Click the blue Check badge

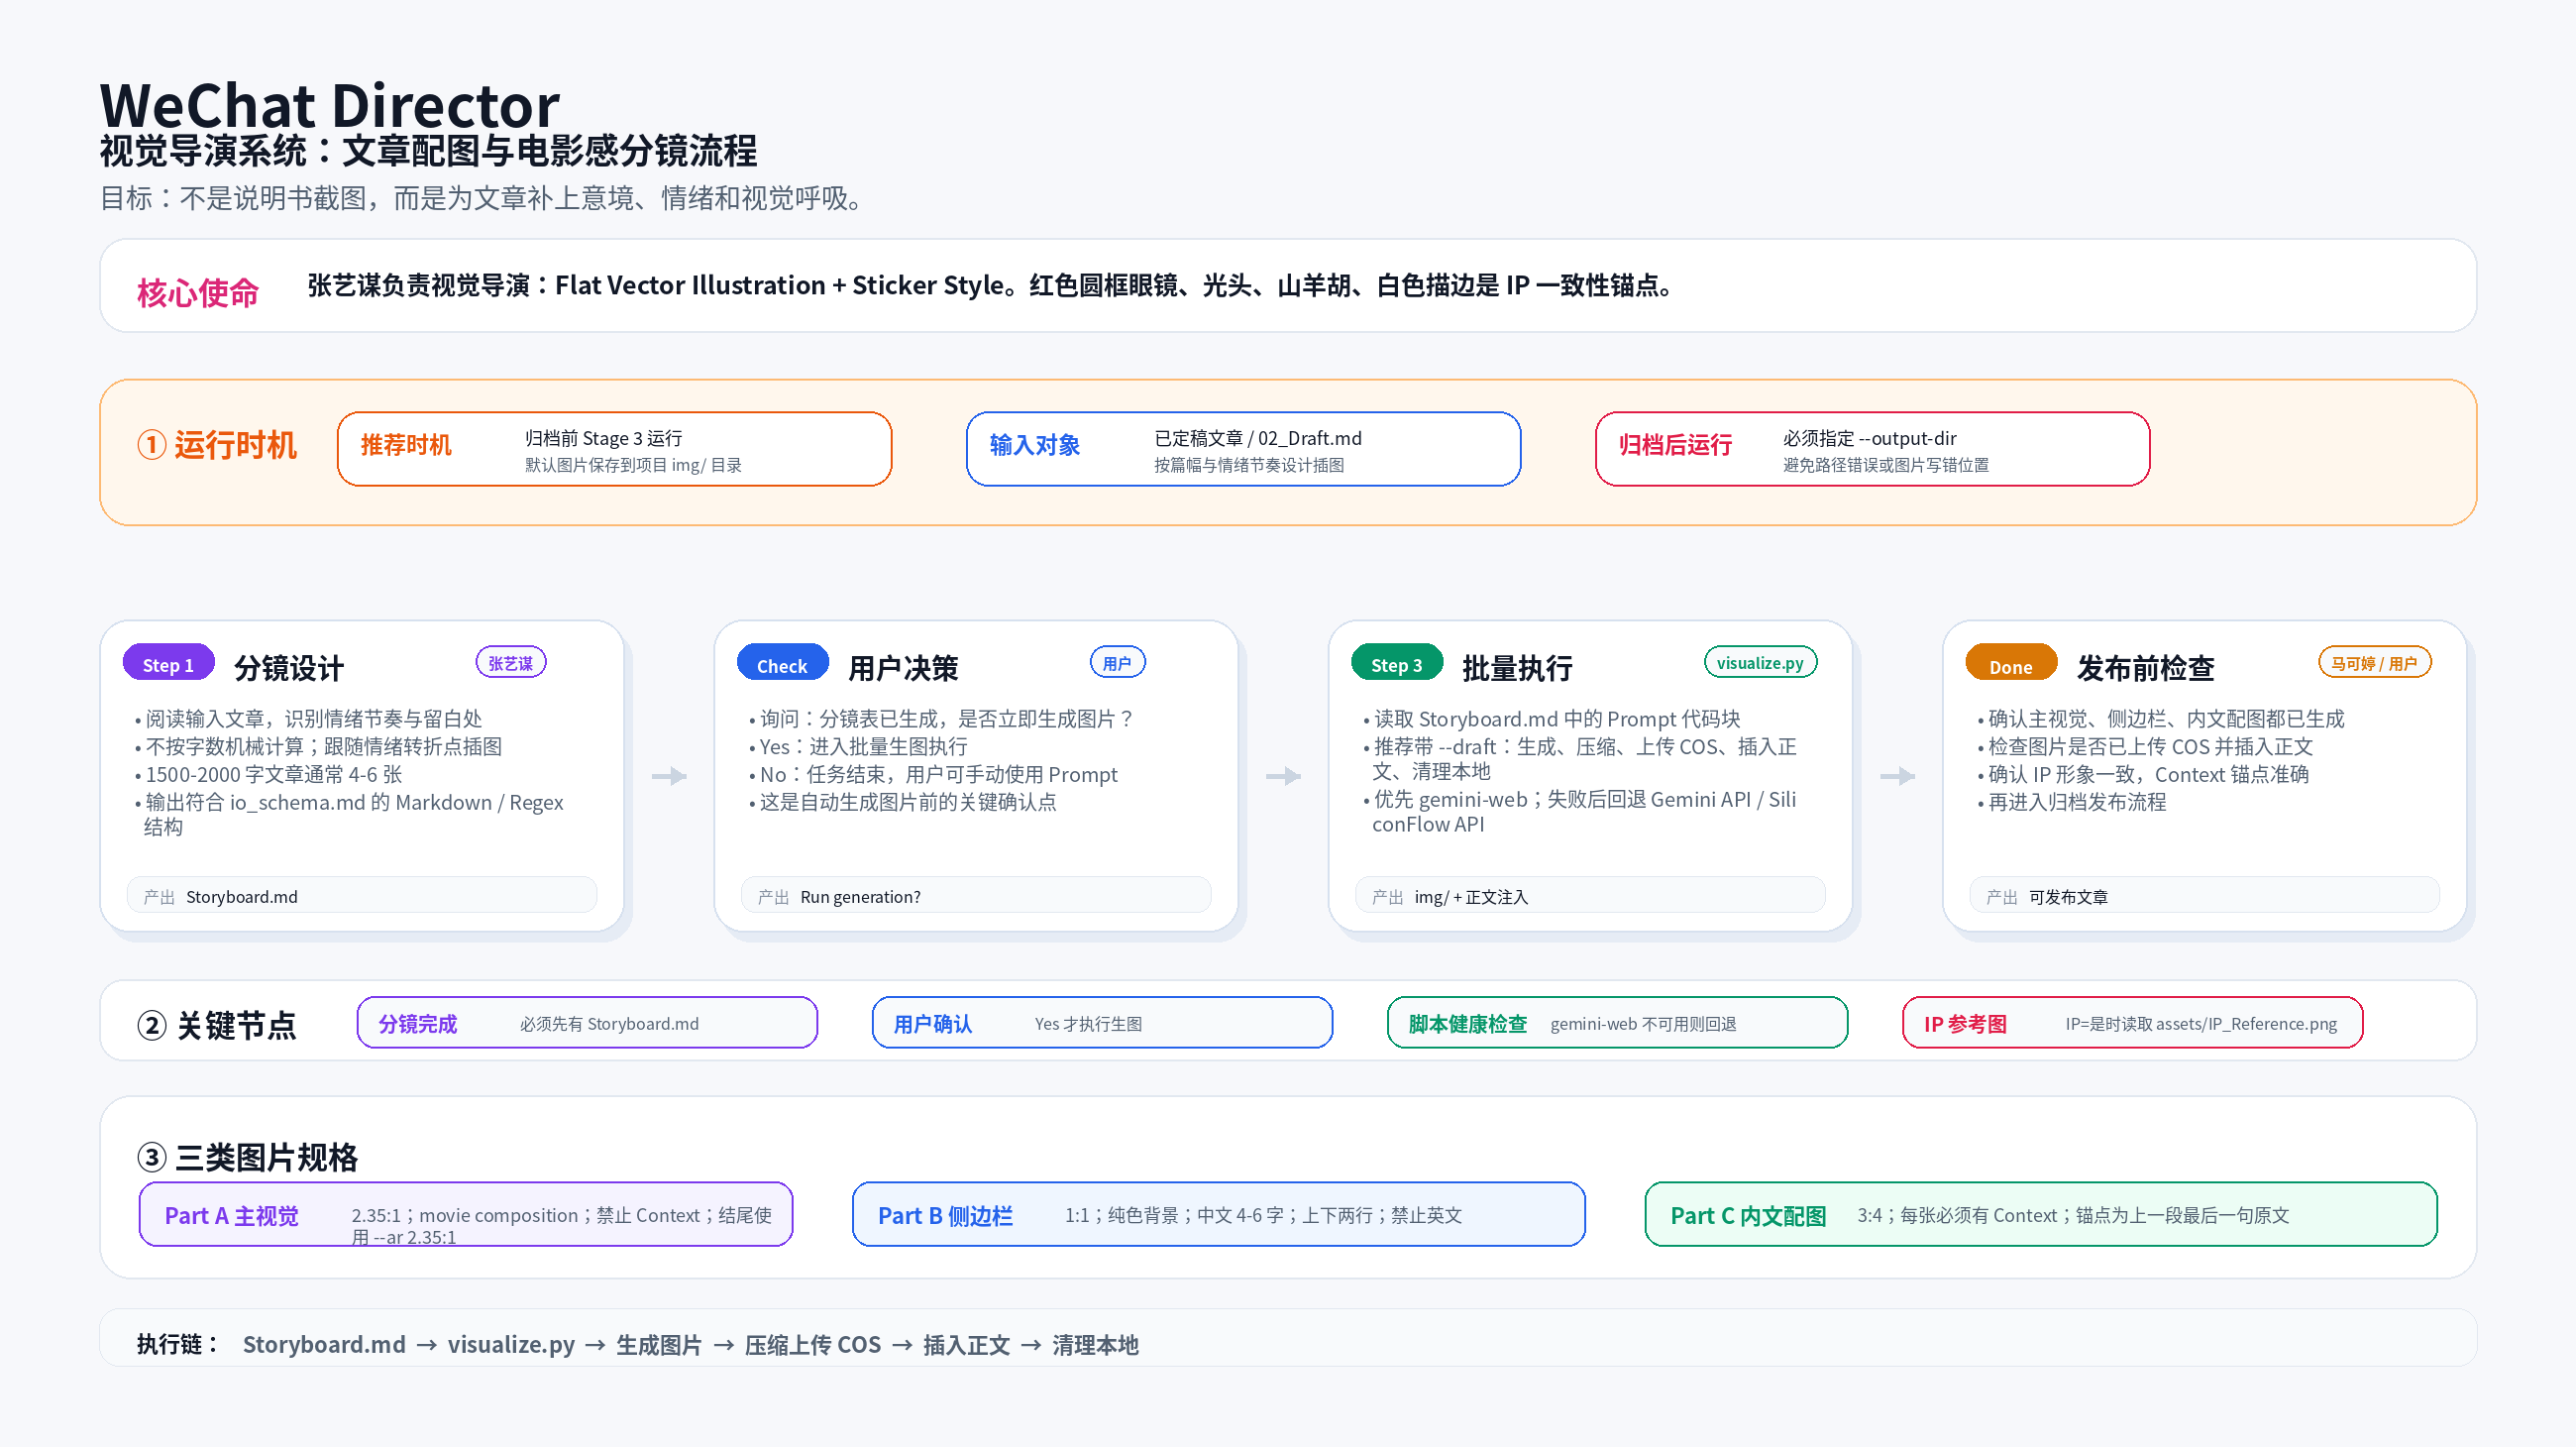782,664
